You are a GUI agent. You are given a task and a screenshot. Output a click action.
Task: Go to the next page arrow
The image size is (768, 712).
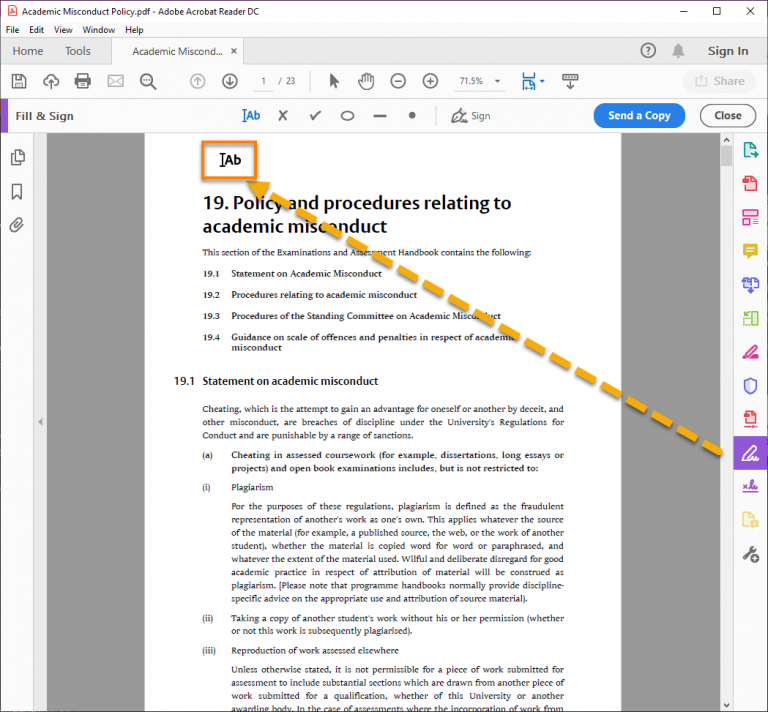(x=230, y=81)
